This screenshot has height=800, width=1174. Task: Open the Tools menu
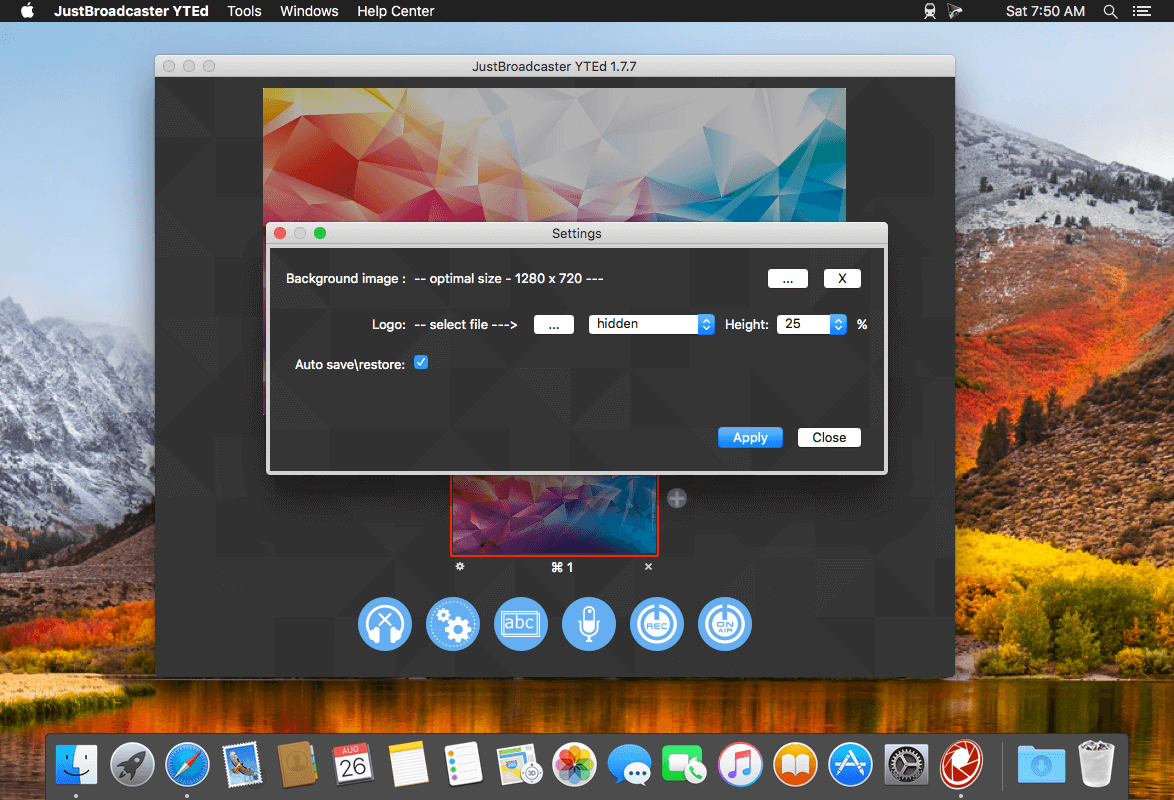[x=244, y=11]
